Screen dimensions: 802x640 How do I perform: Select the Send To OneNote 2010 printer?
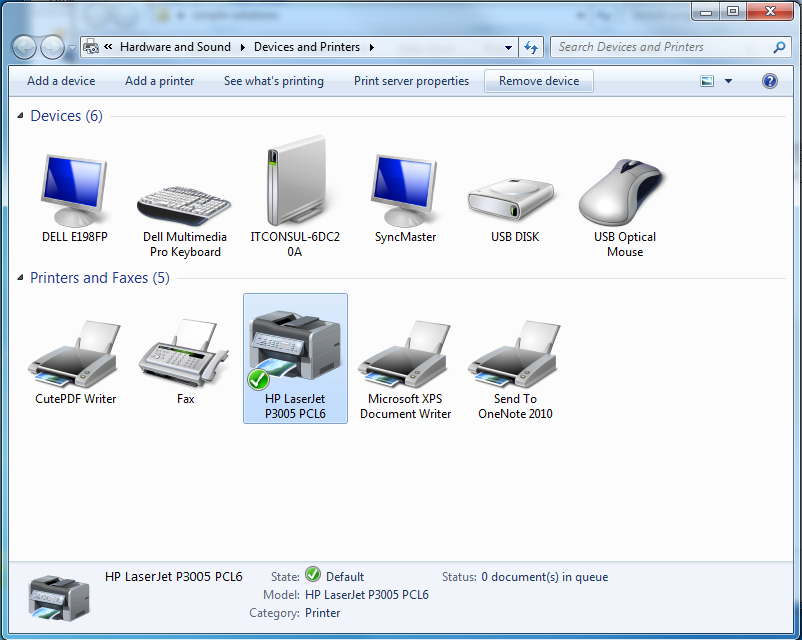[x=515, y=356]
